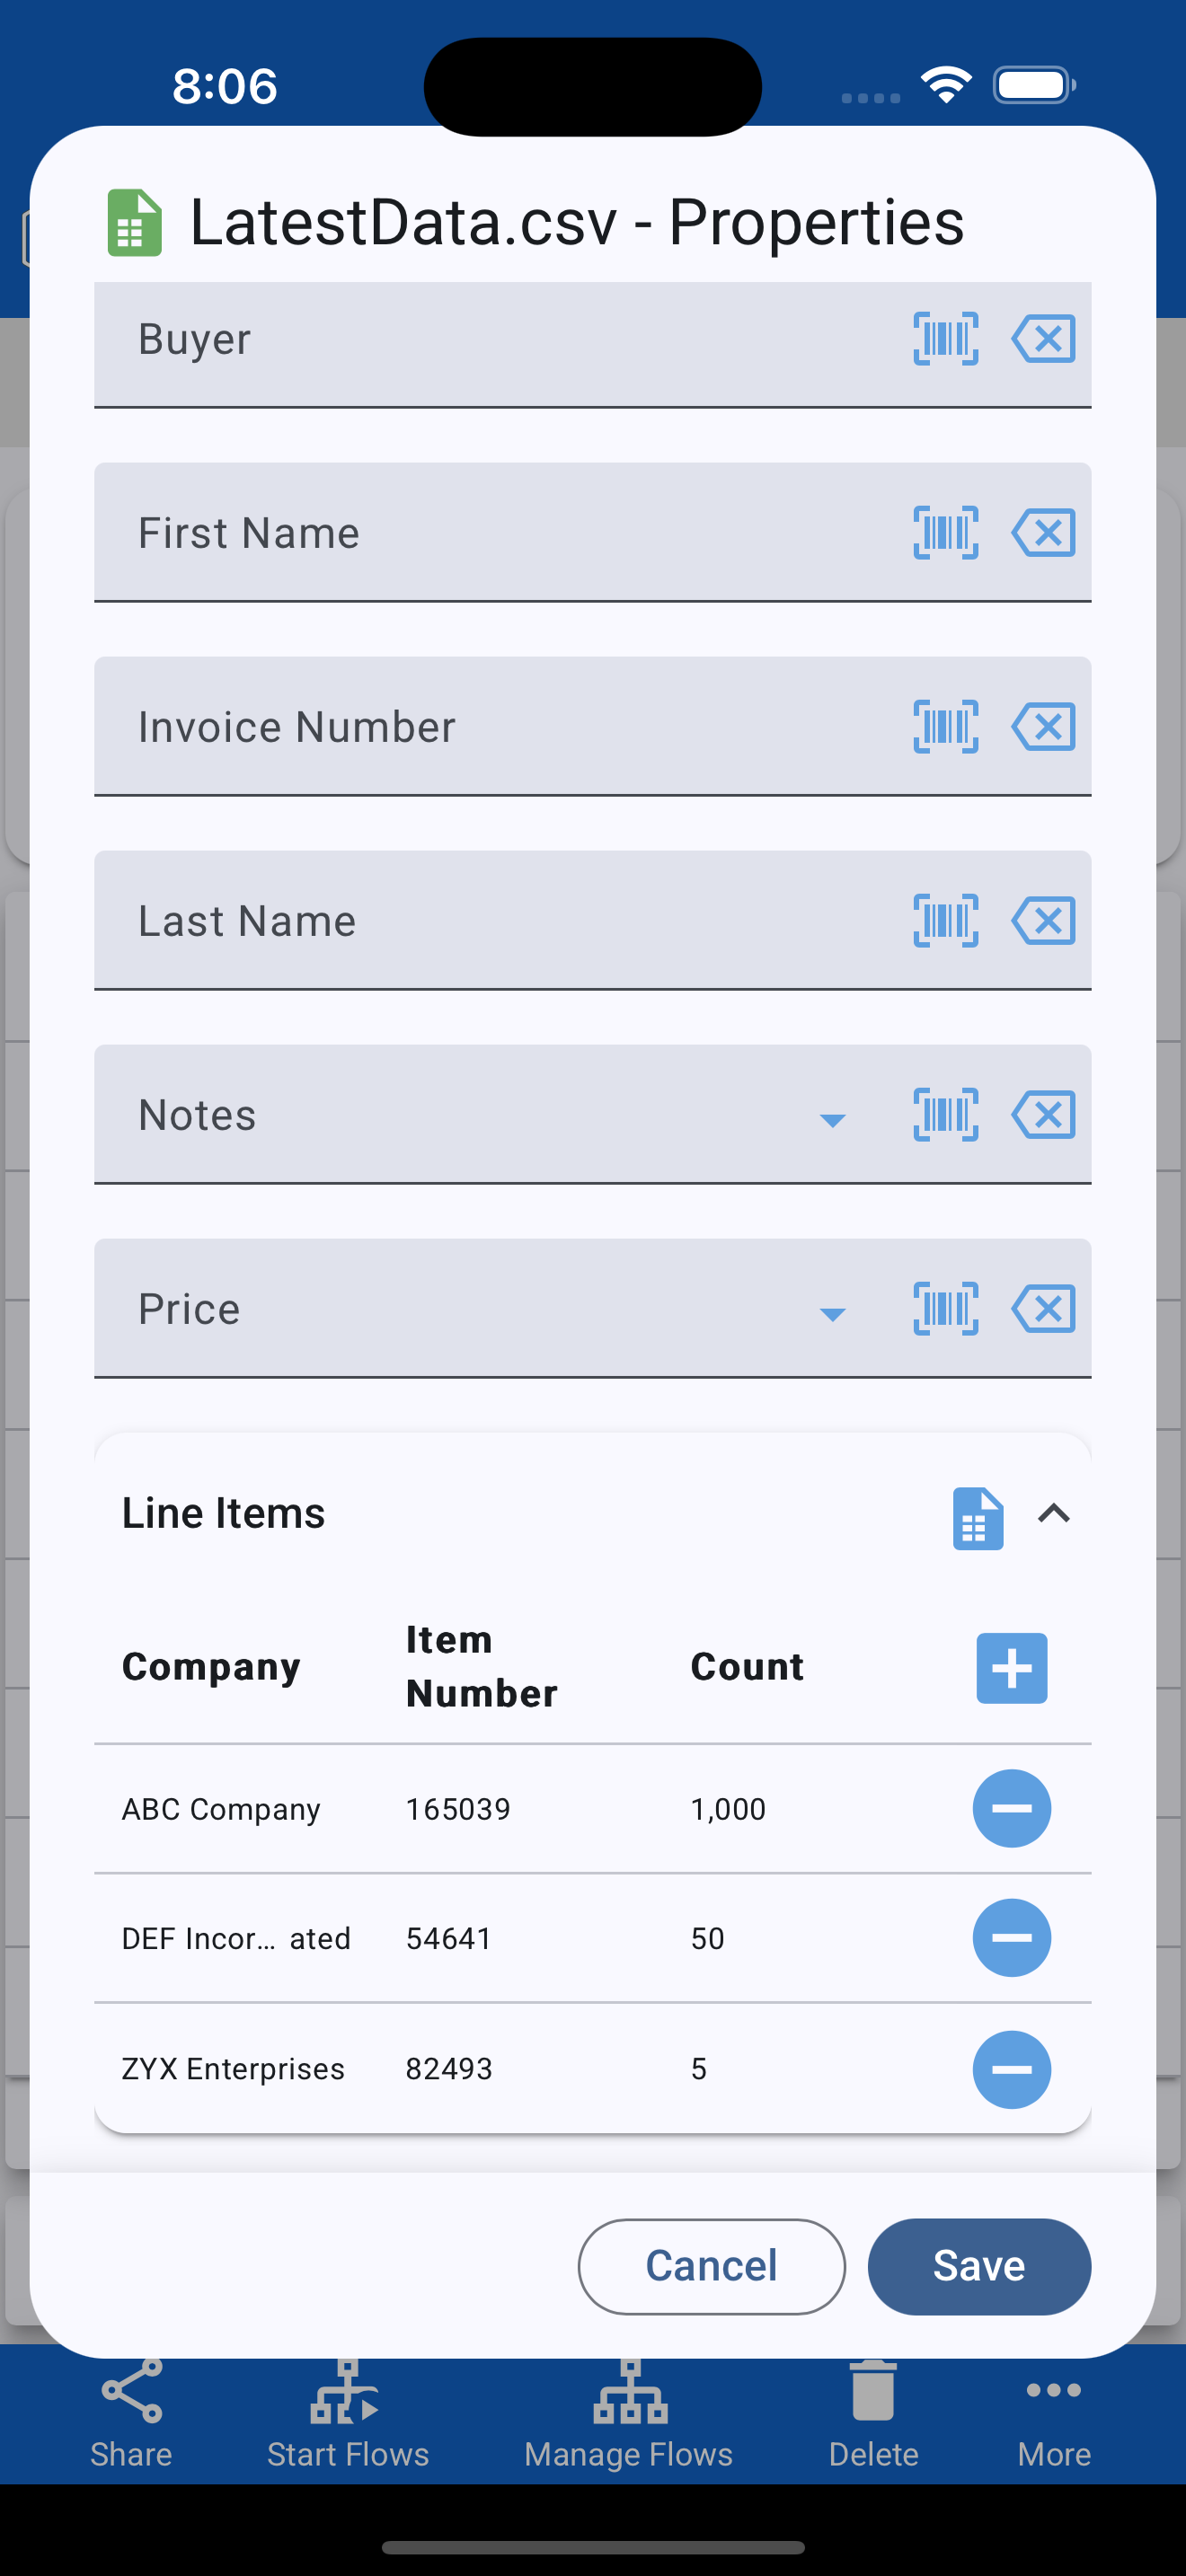The width and height of the screenshot is (1186, 2576).
Task: Cancel the properties dialog
Action: (711, 2266)
